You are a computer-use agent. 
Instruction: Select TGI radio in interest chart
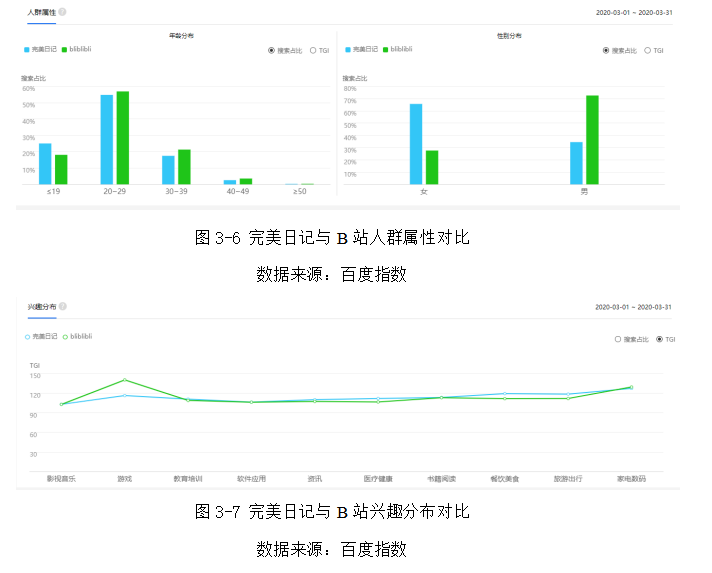tap(659, 339)
